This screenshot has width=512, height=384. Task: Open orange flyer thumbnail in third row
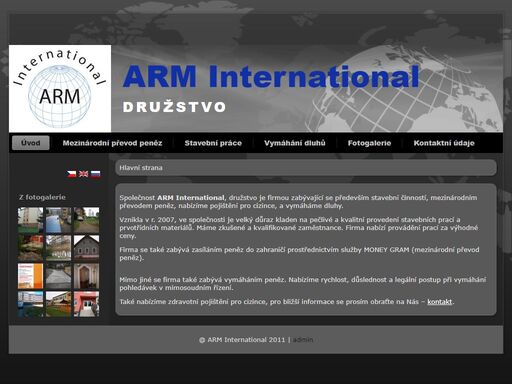[30, 276]
